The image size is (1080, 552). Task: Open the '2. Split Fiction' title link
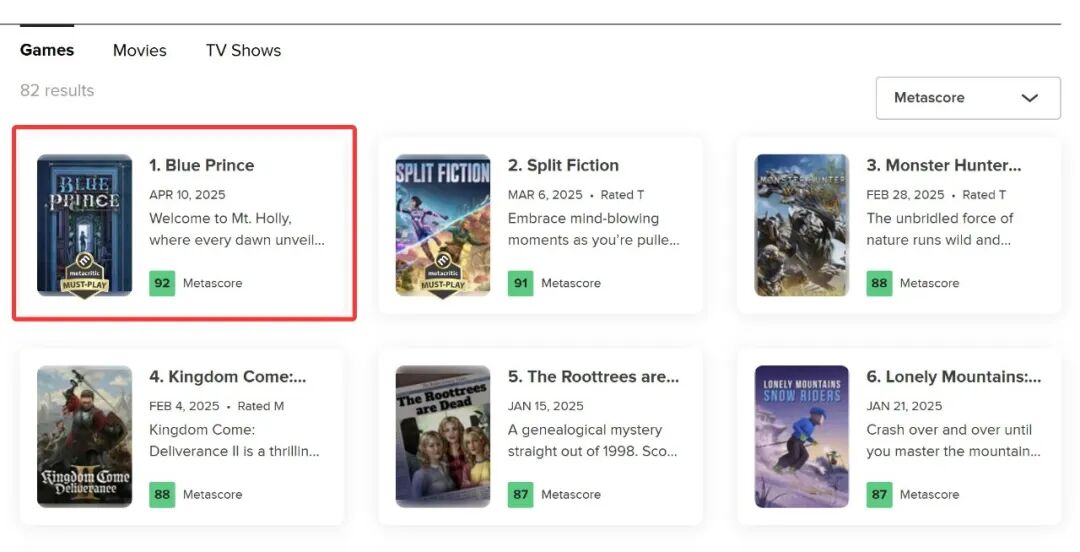coord(563,165)
